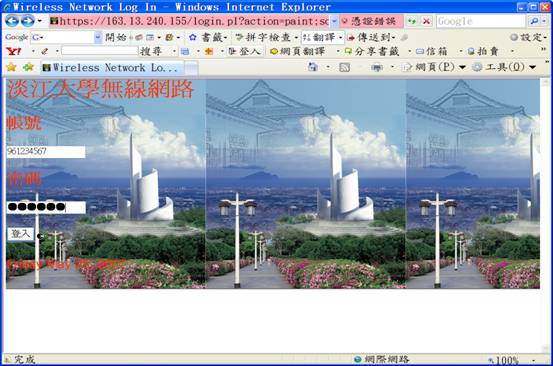Open the 工具(O) tools menu dropdown
This screenshot has height=366, width=553.
(505, 67)
